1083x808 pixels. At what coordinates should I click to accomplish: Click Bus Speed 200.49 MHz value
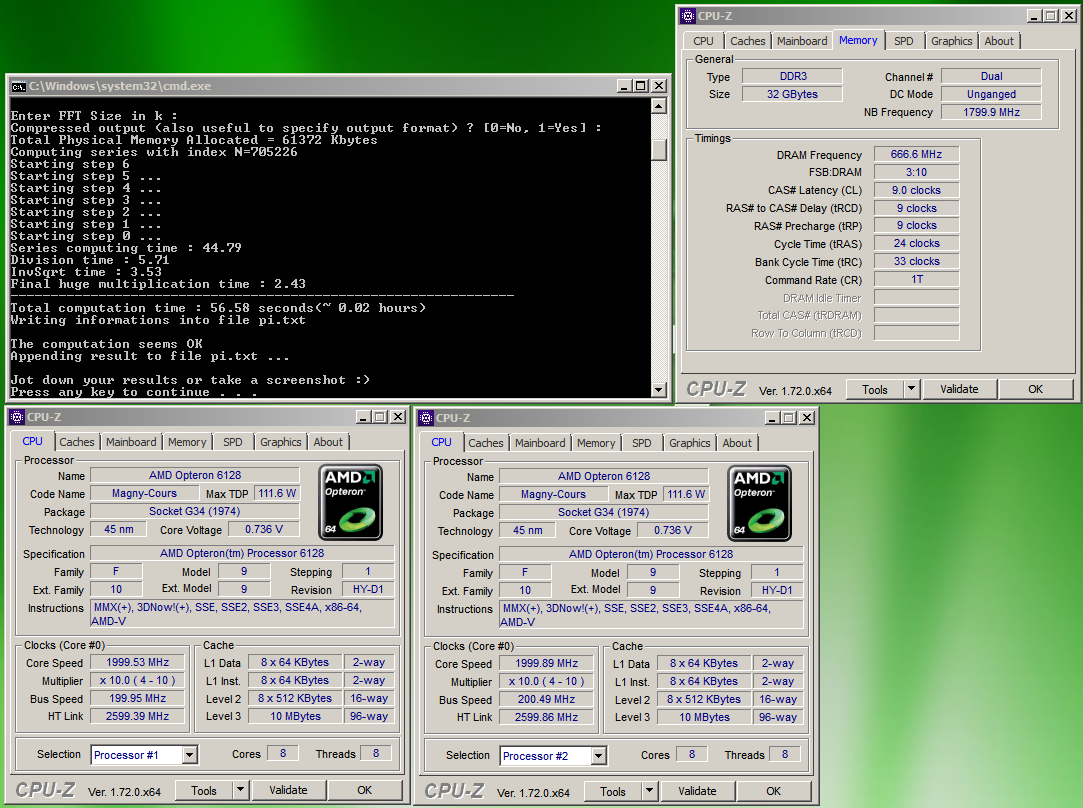point(546,700)
